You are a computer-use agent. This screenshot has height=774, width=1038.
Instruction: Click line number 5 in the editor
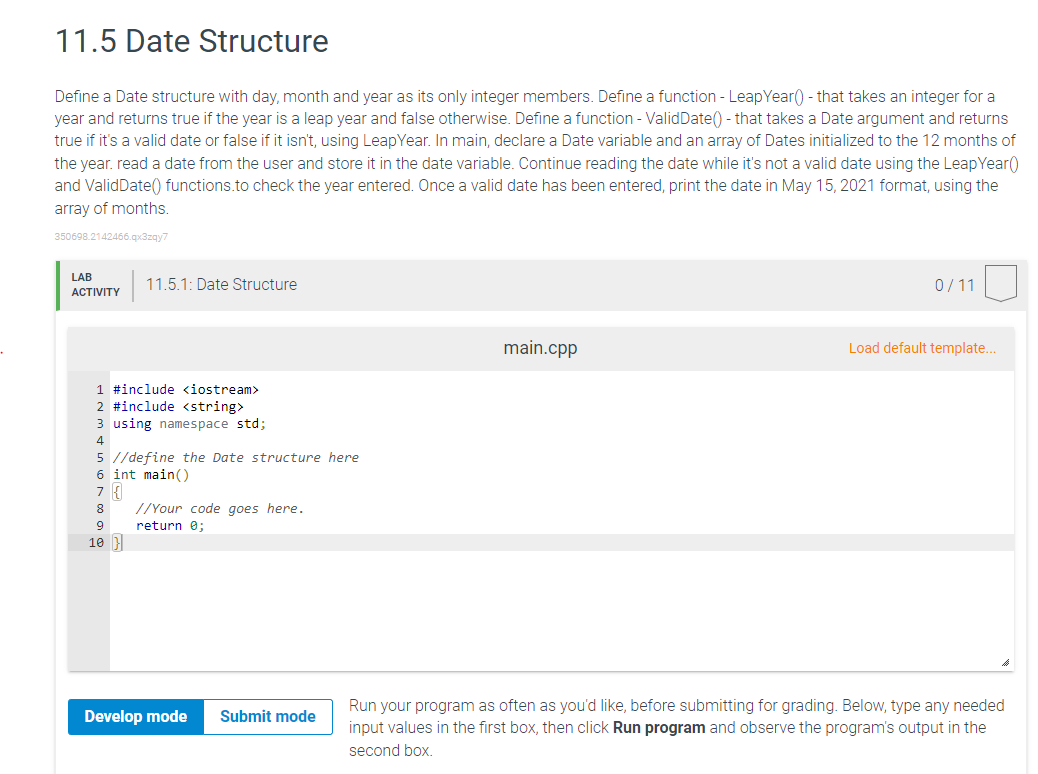(x=99, y=457)
